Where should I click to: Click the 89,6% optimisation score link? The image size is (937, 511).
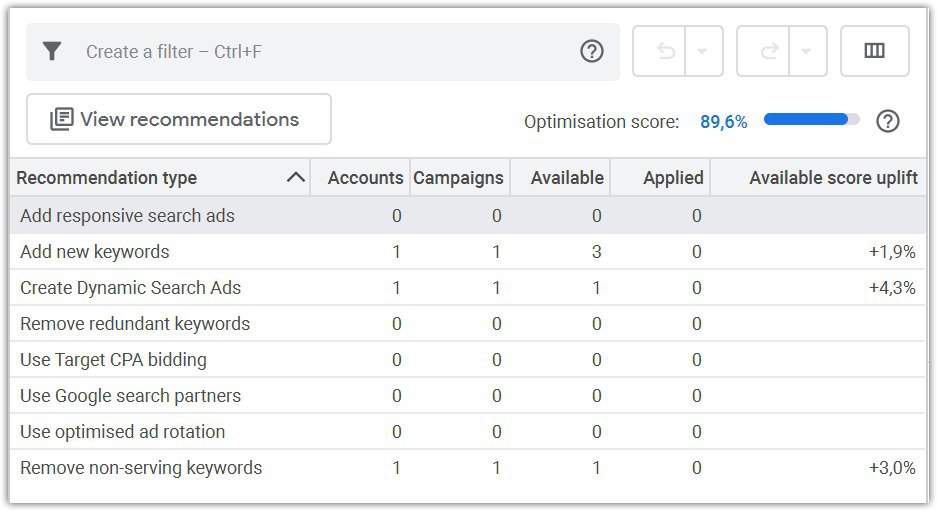click(723, 122)
